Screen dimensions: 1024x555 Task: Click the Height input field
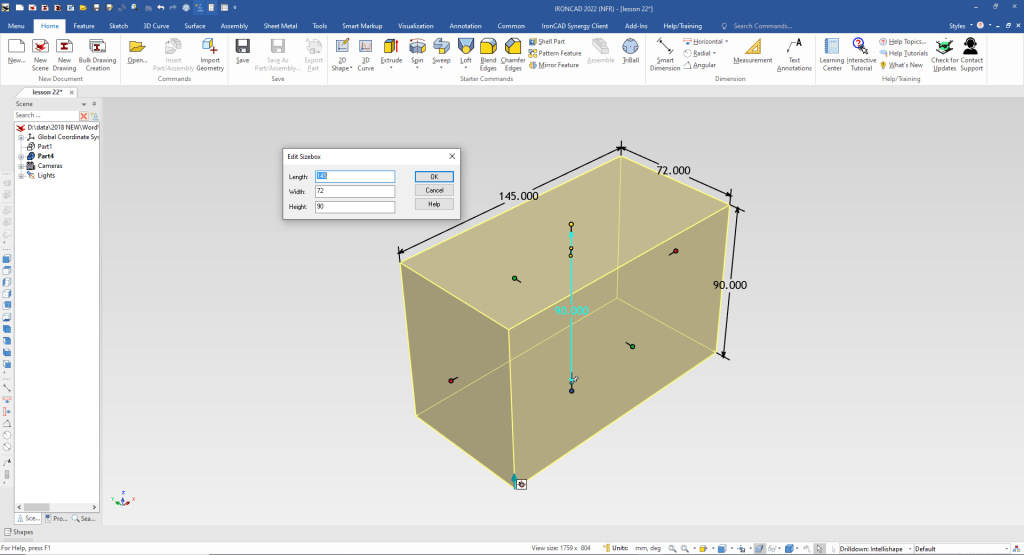pos(355,206)
